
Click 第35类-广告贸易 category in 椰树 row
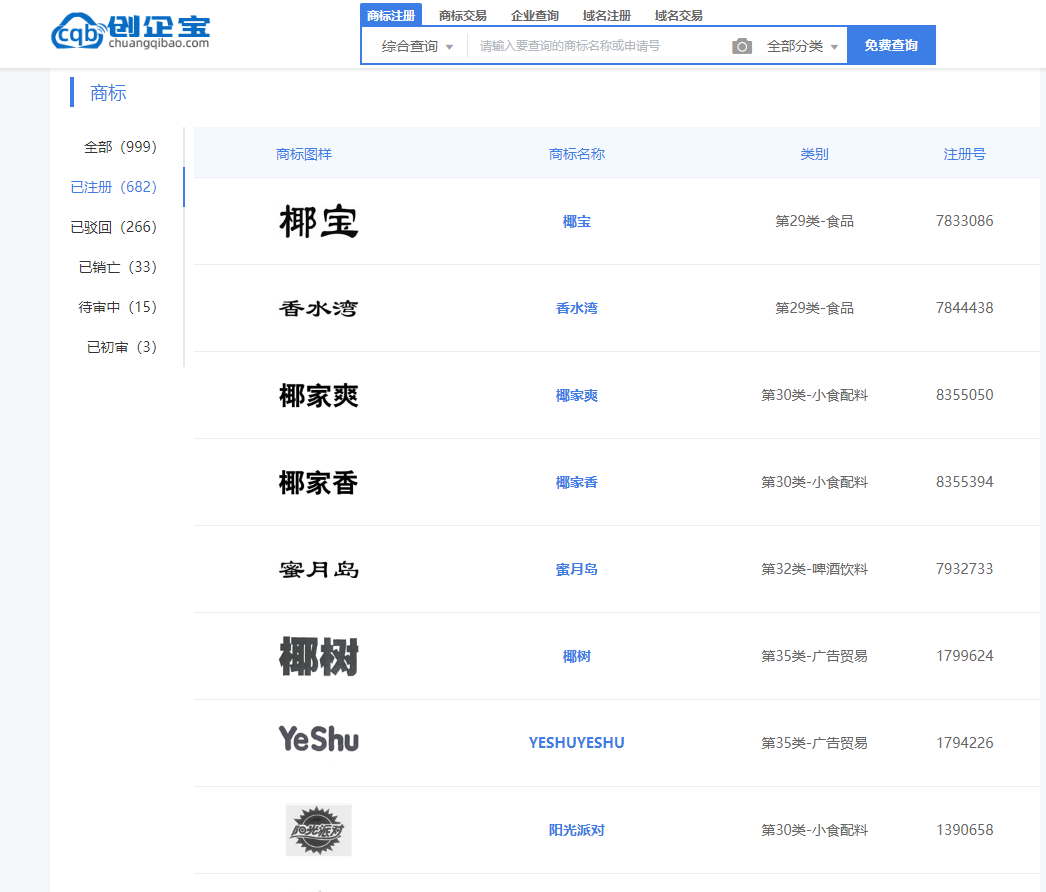pyautogui.click(x=815, y=656)
